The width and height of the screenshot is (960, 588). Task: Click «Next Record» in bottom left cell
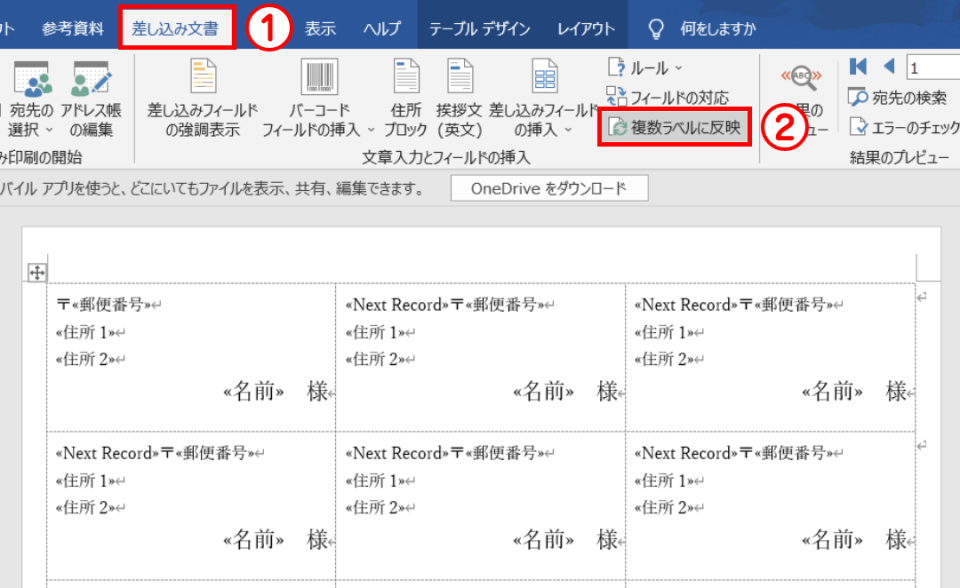[107, 453]
